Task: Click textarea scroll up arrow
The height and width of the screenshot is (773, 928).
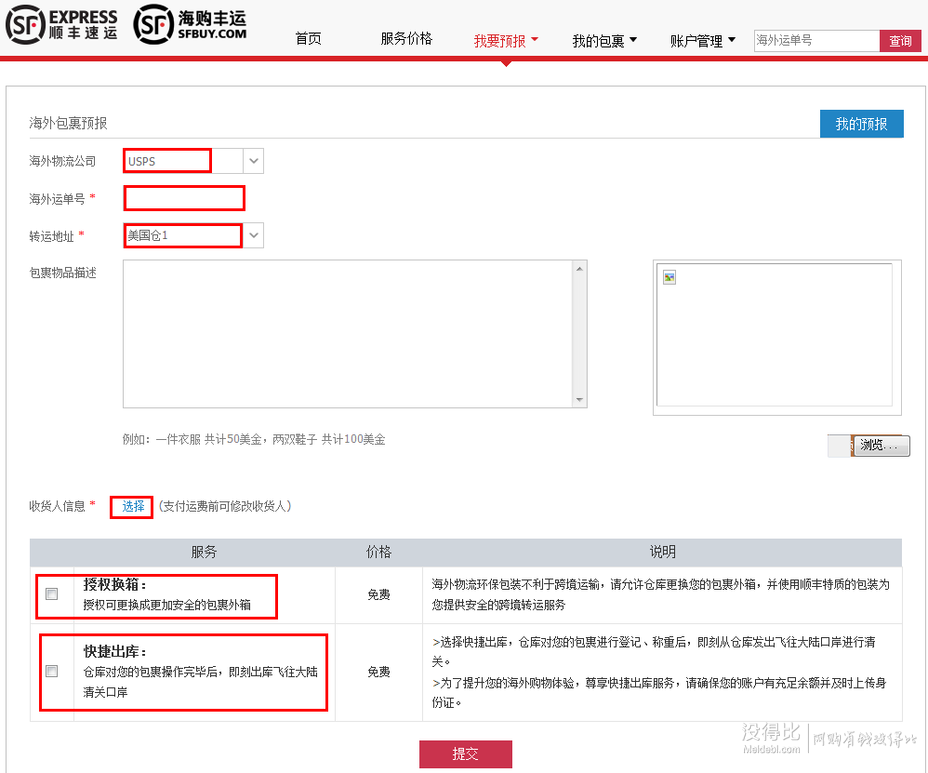Action: point(579,268)
